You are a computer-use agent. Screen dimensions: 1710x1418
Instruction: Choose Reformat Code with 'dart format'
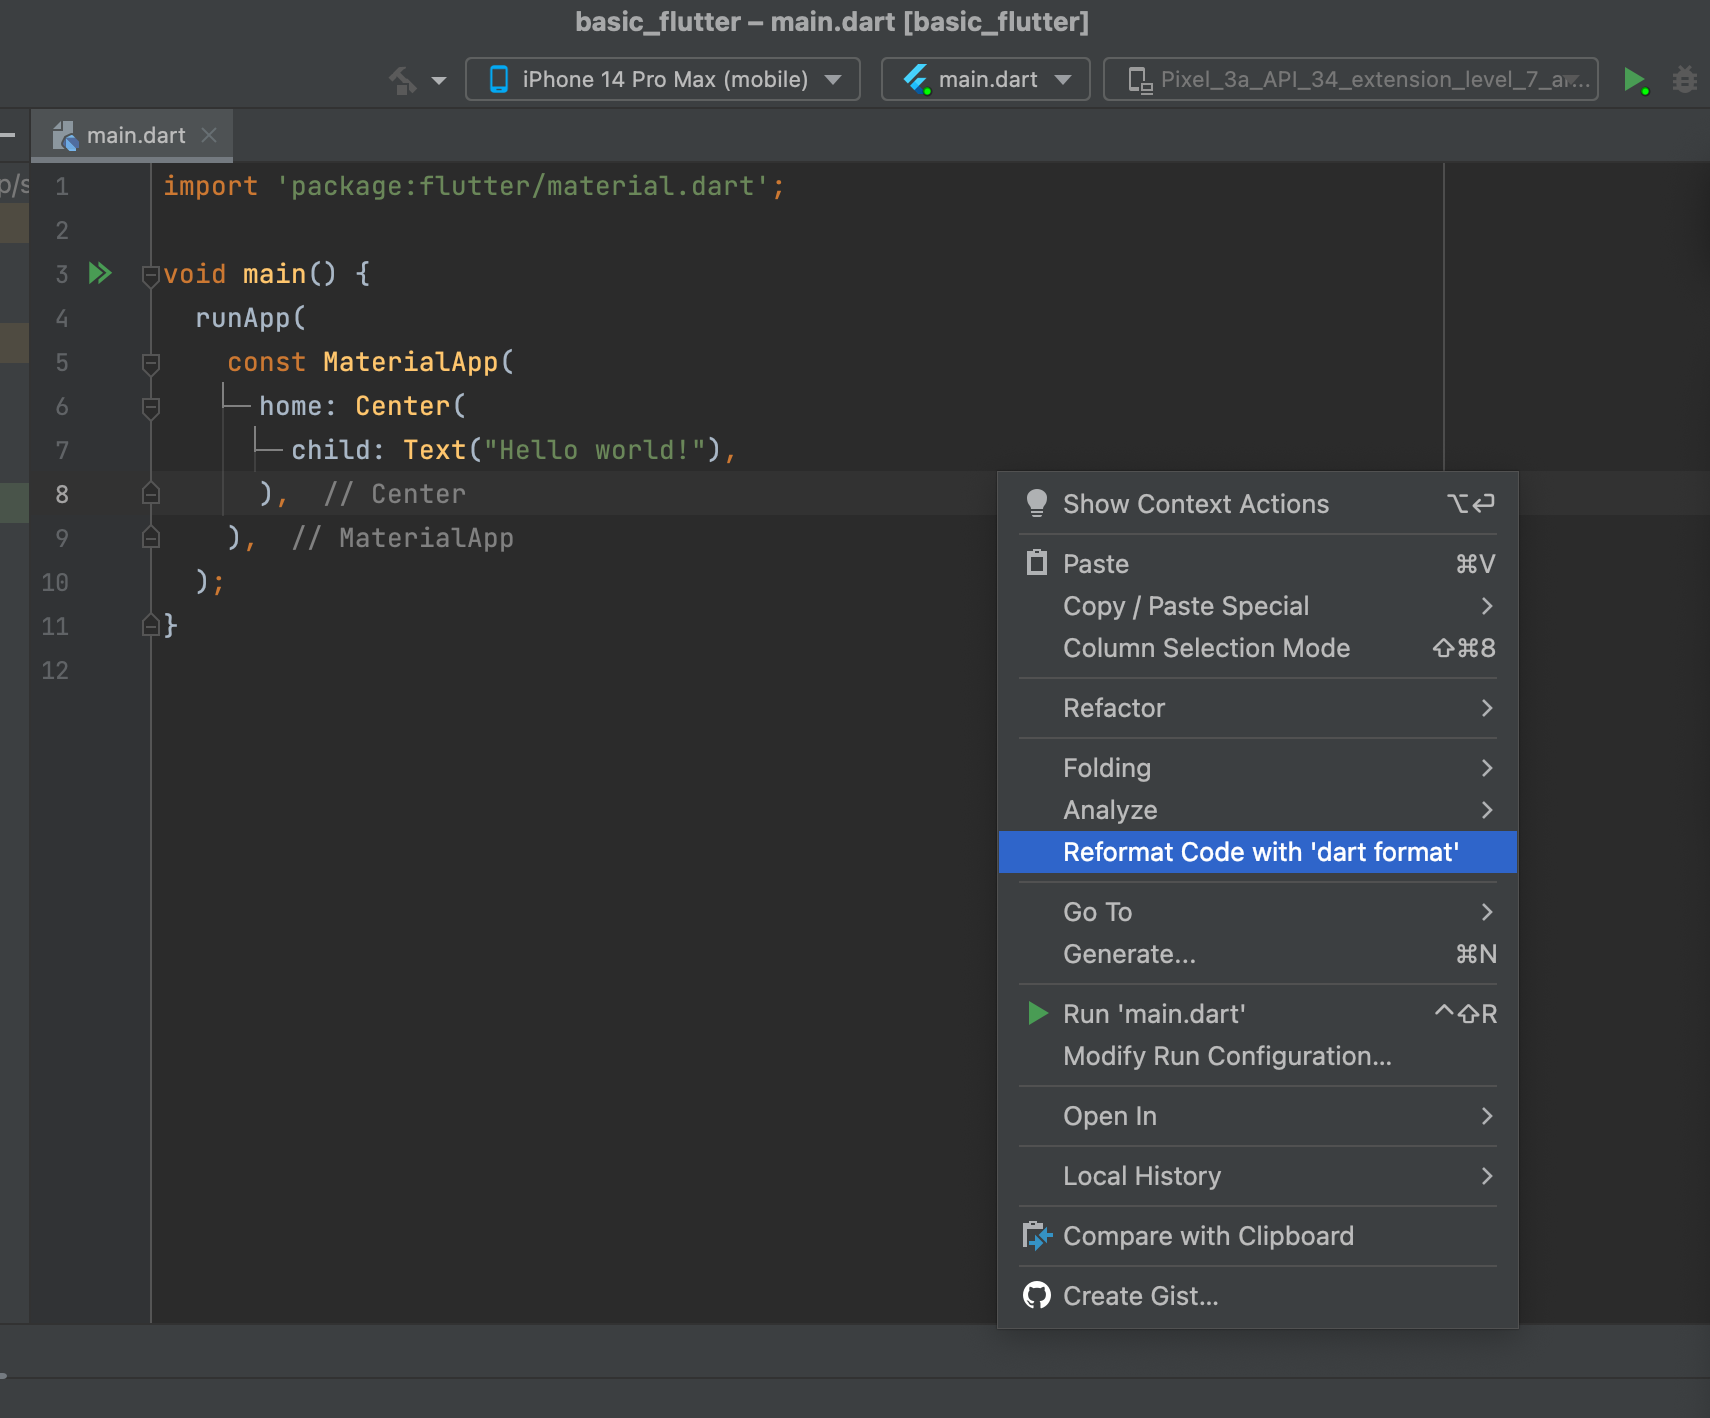pos(1258,852)
